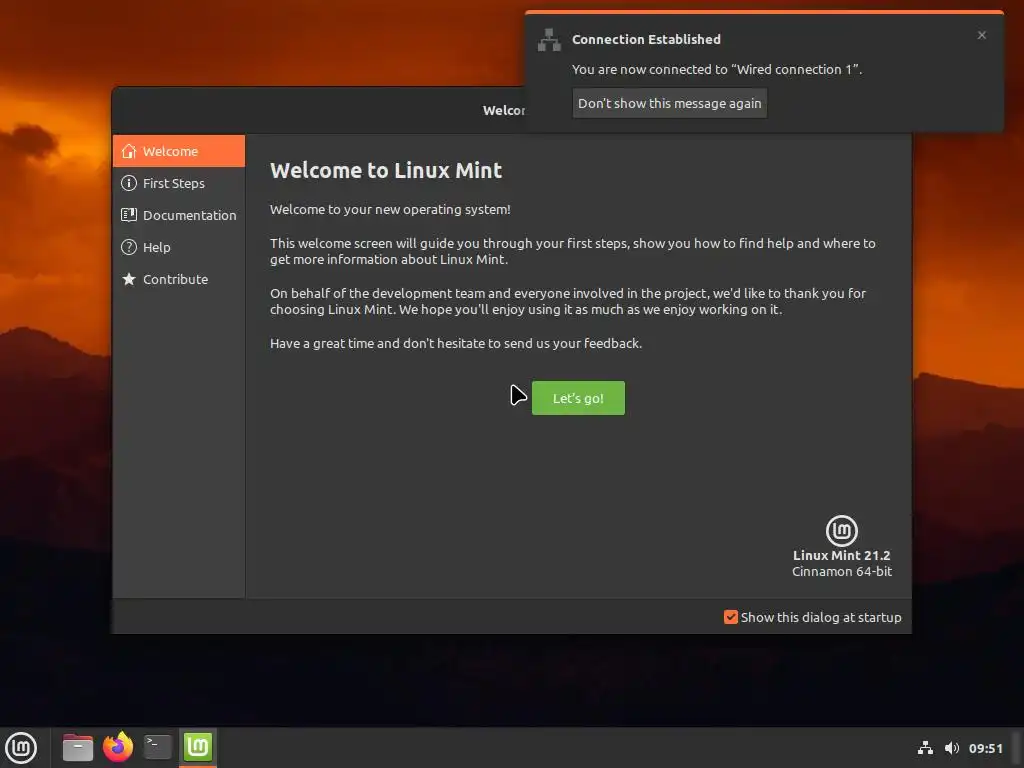The width and height of the screenshot is (1024, 768).
Task: Click Don't show this message again
Action: [669, 103]
